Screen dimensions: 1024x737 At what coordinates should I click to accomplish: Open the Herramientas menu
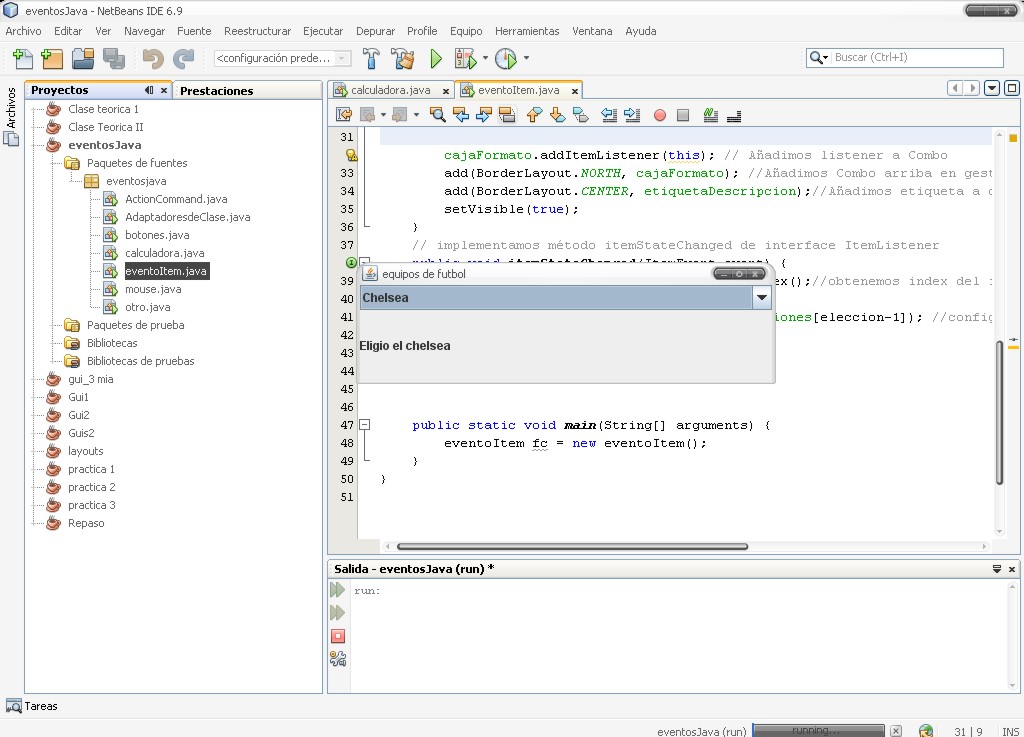tap(527, 31)
